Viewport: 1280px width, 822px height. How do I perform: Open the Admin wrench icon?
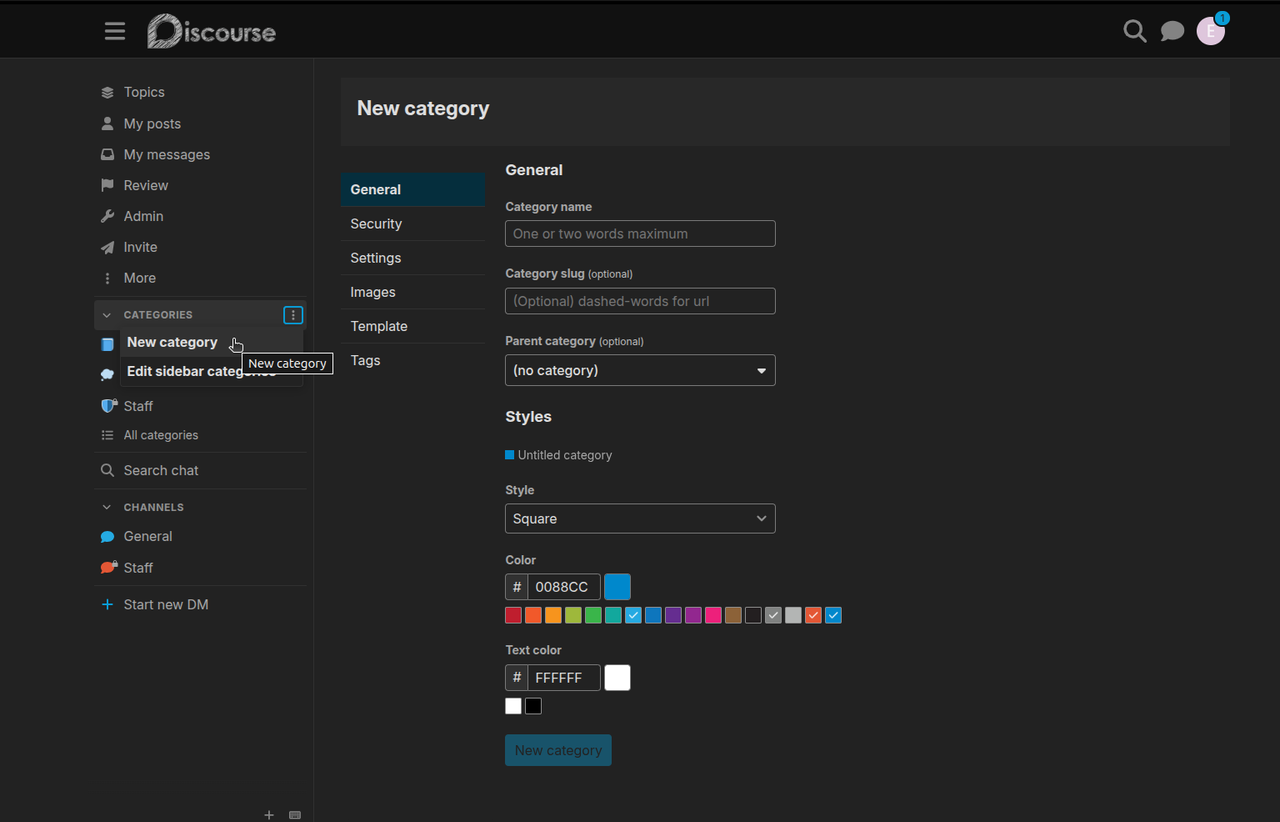point(106,216)
